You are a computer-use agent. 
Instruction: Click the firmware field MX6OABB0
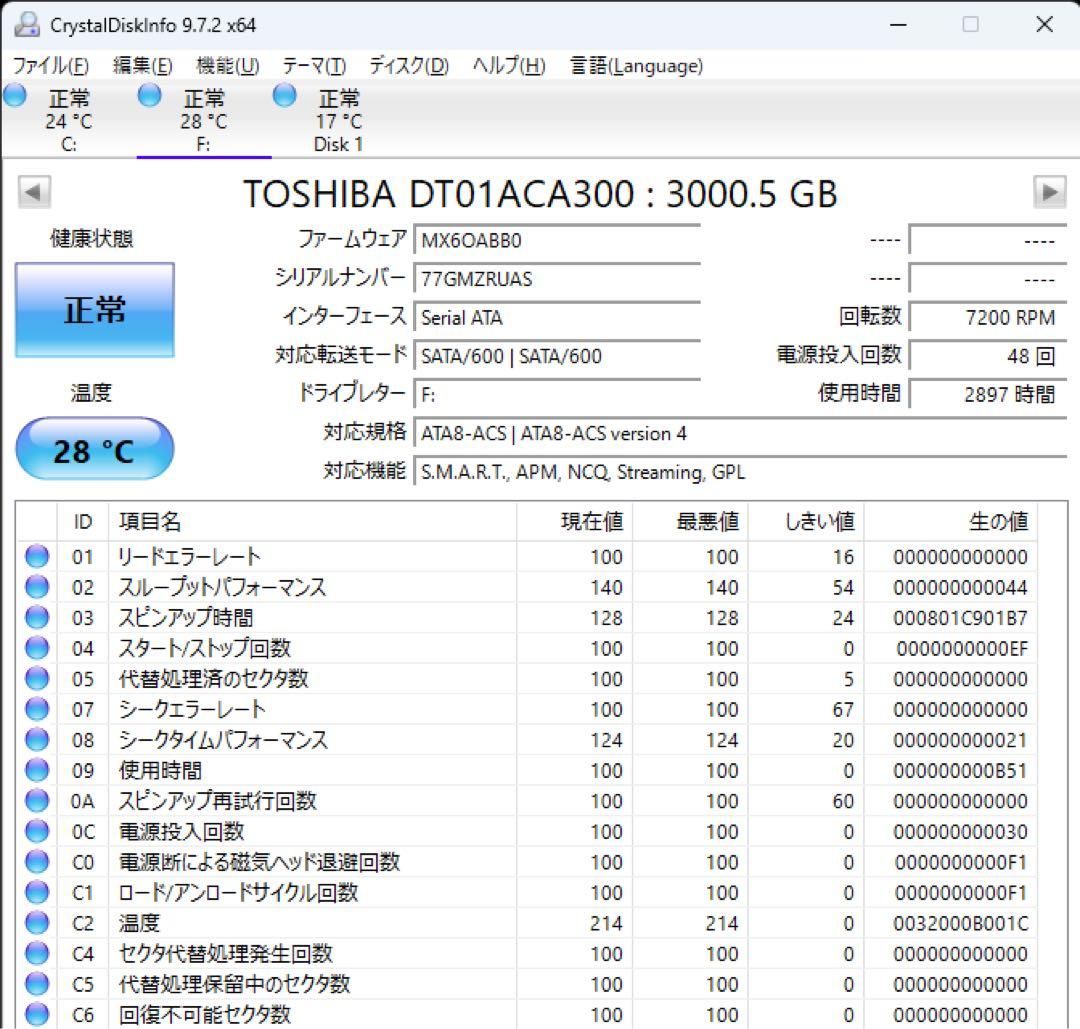coord(557,240)
